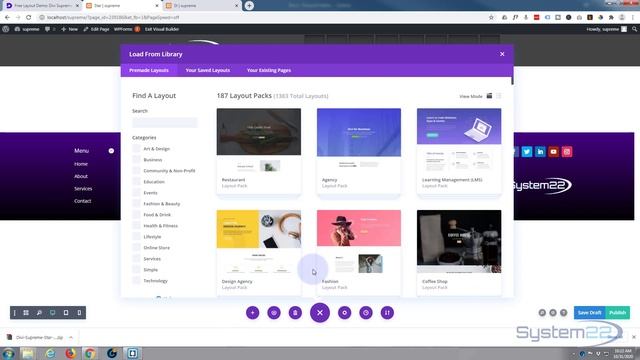
Task: Click the LinkedIn social icon
Action: click(x=540, y=152)
